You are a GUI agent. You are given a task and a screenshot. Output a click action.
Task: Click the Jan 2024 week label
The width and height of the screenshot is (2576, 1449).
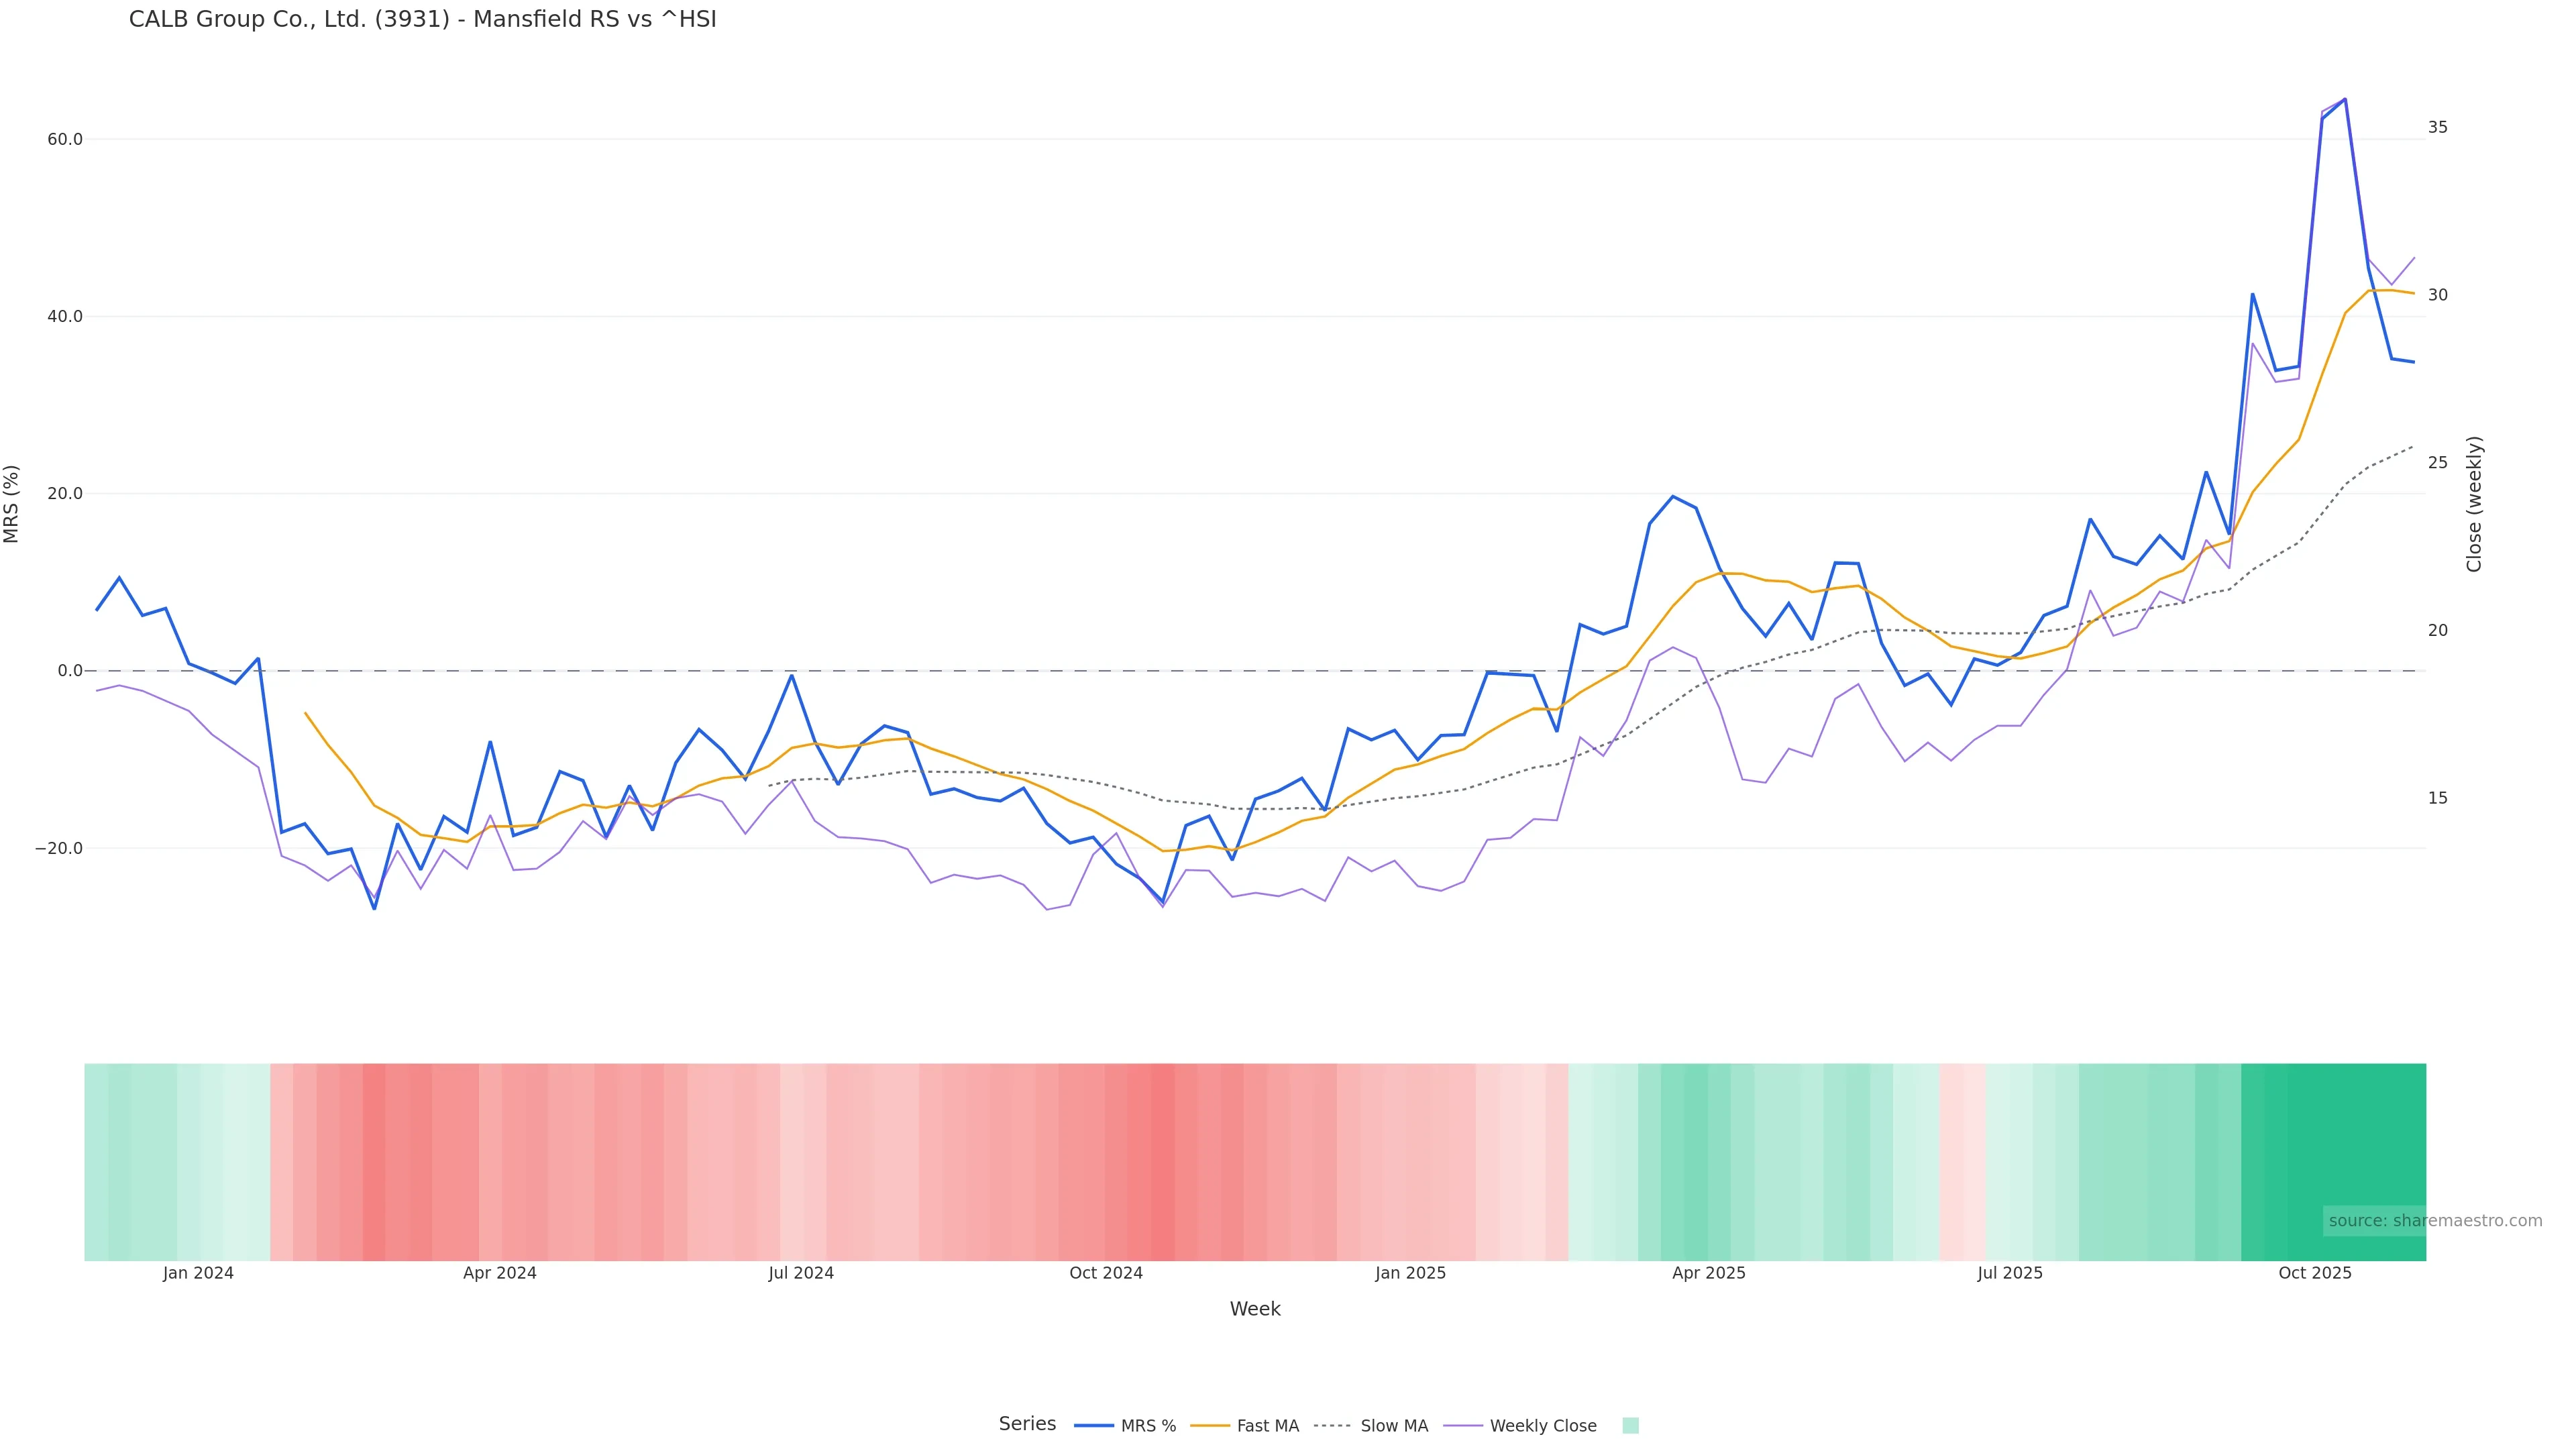[198, 1273]
